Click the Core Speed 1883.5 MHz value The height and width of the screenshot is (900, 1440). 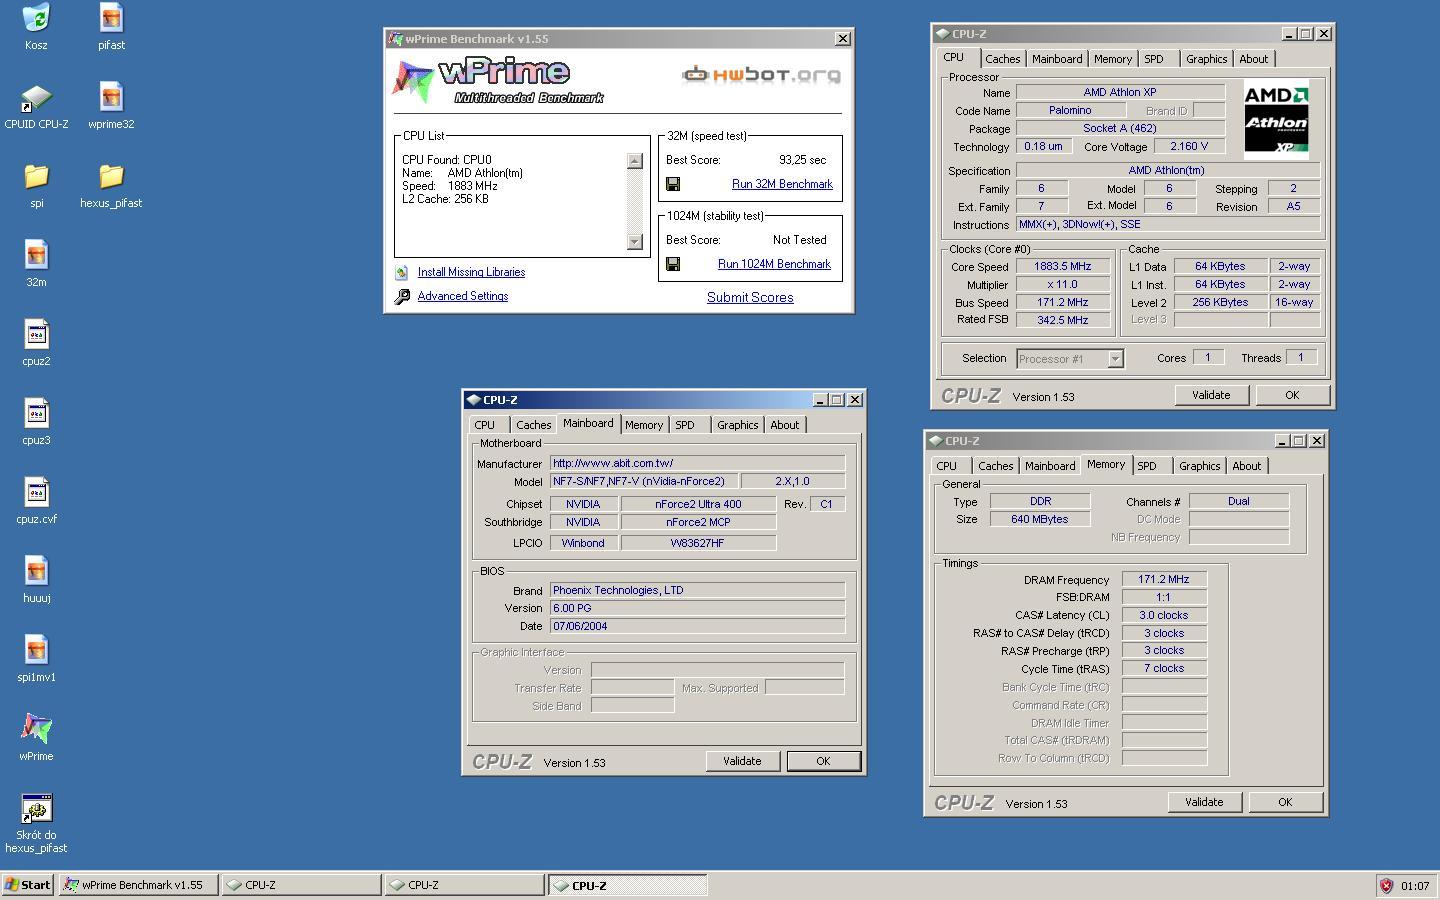point(1063,266)
